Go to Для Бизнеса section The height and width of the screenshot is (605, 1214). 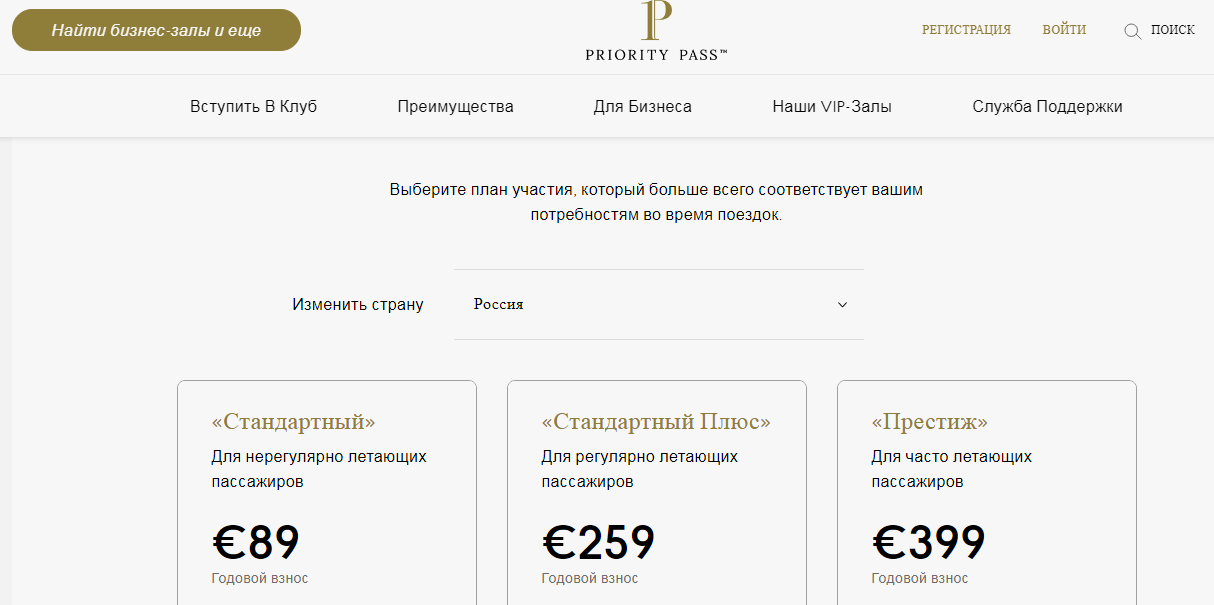(x=642, y=106)
